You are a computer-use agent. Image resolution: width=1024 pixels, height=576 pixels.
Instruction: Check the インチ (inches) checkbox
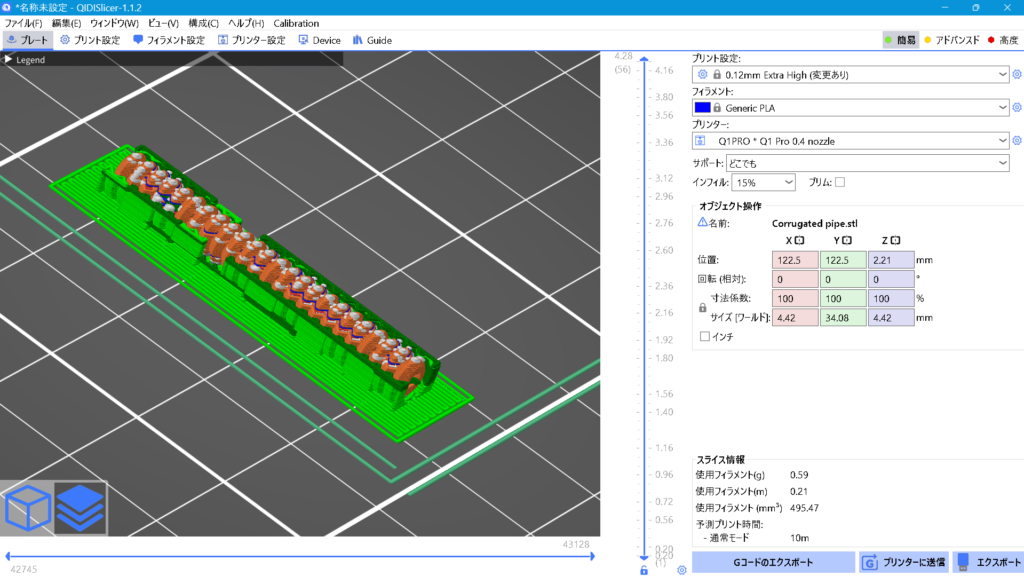point(705,337)
